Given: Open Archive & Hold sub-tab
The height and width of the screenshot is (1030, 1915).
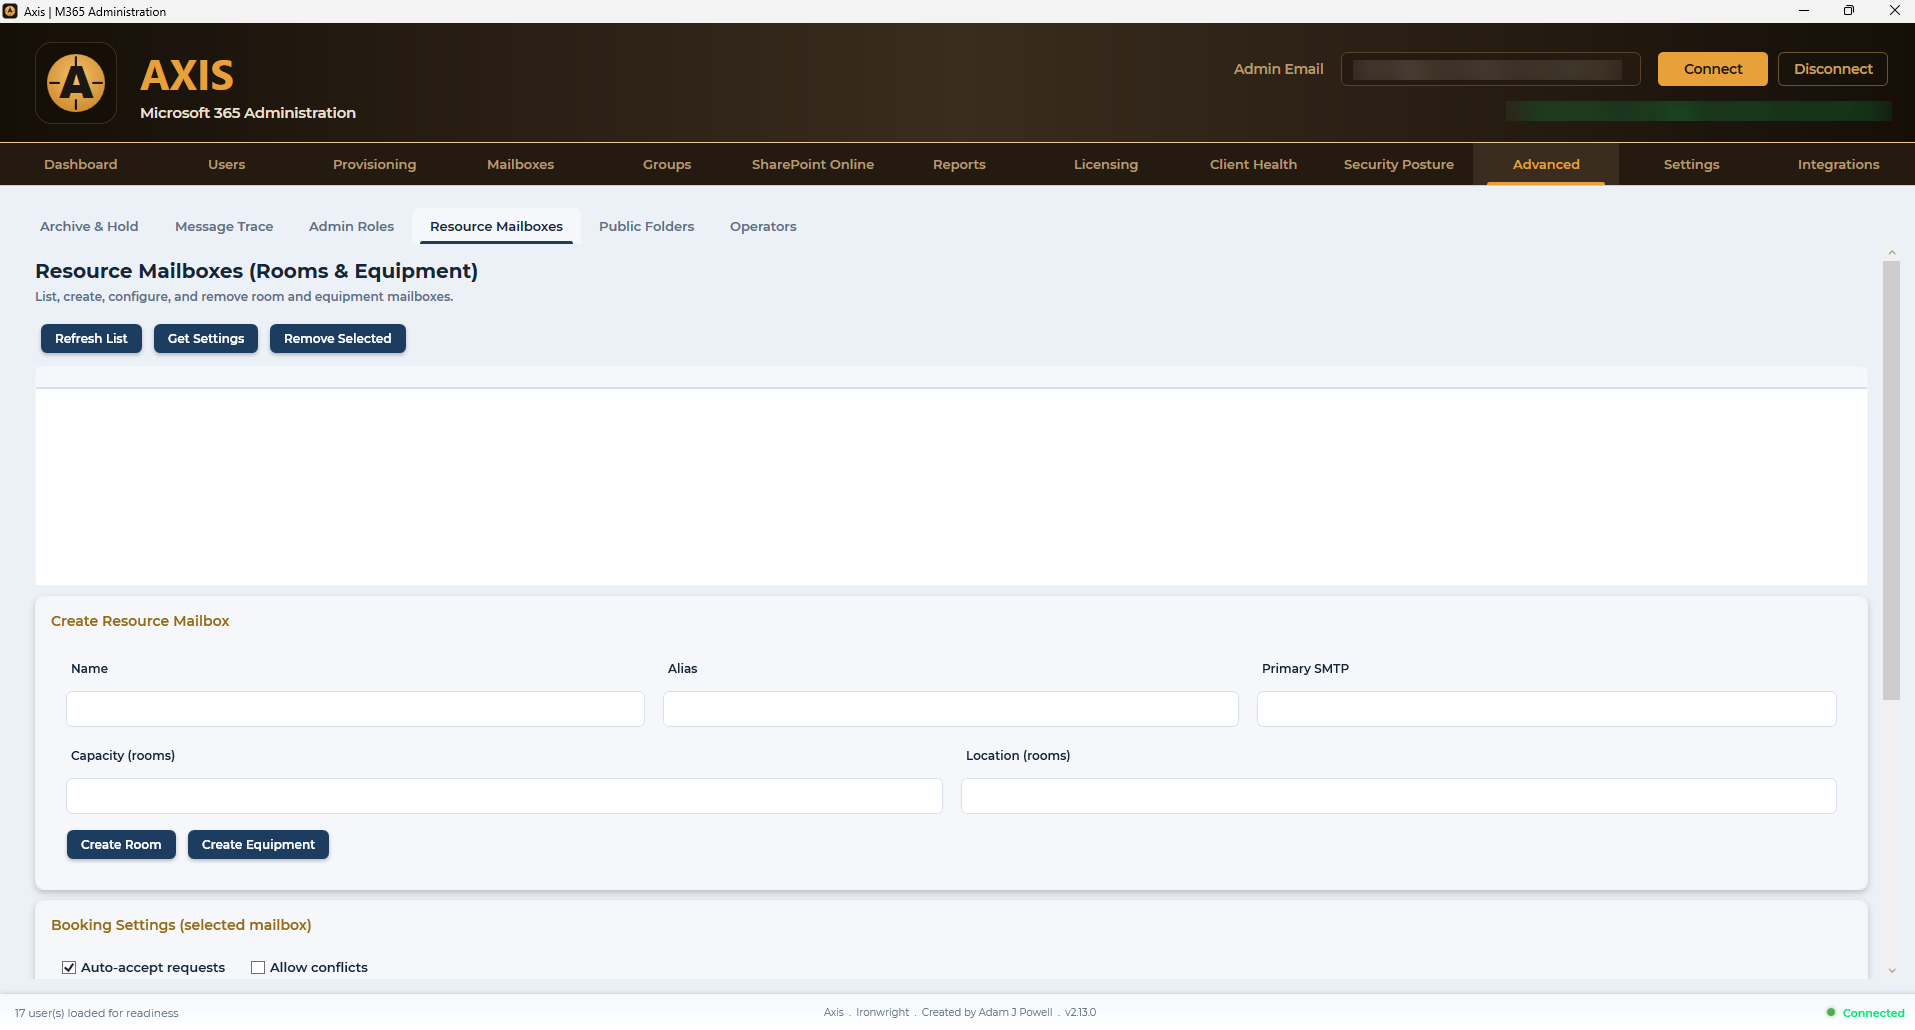Looking at the screenshot, I should [x=89, y=226].
